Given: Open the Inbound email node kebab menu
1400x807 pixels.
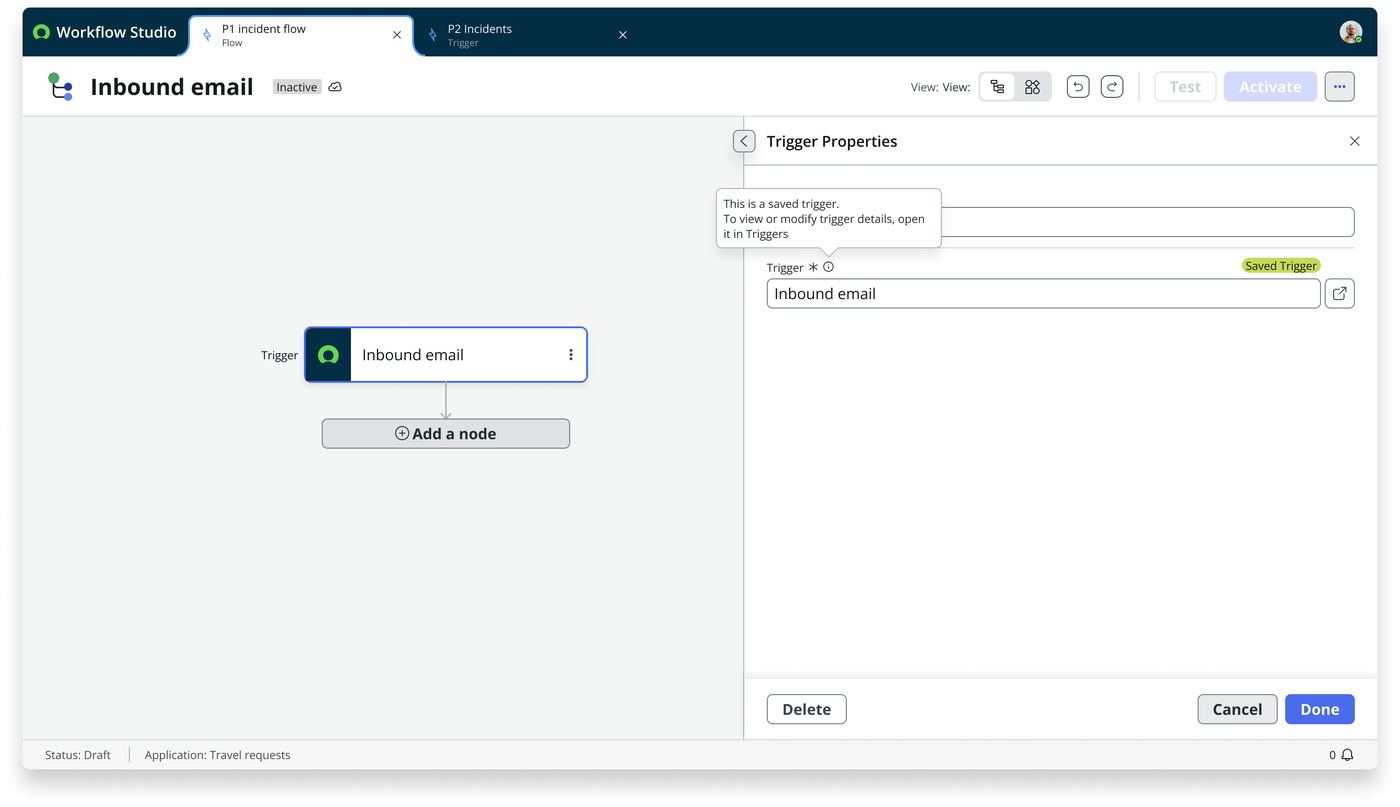Looking at the screenshot, I should (571, 355).
